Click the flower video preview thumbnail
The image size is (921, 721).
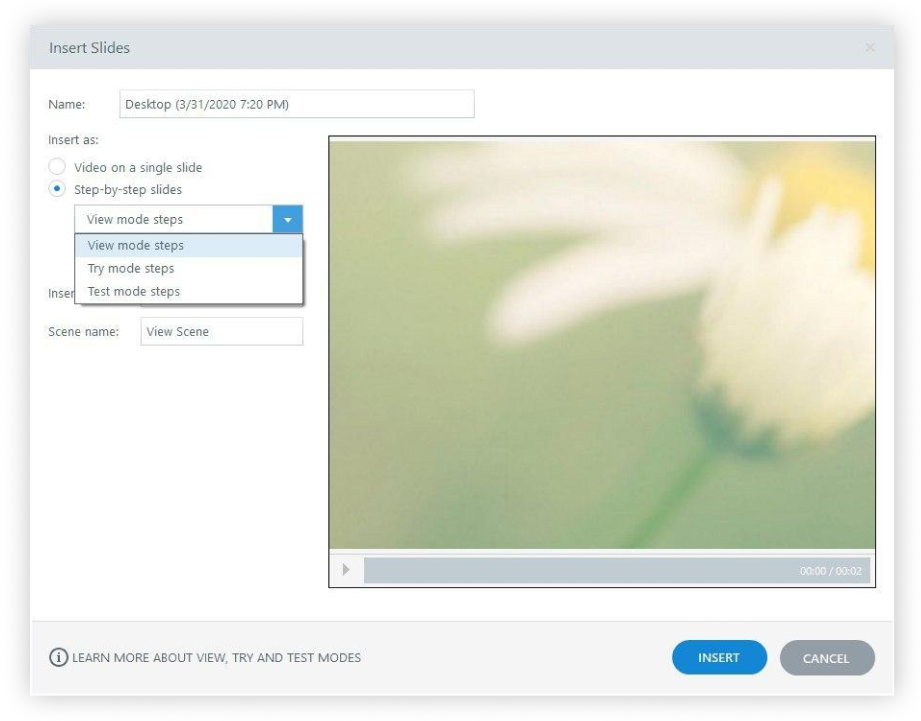(602, 345)
